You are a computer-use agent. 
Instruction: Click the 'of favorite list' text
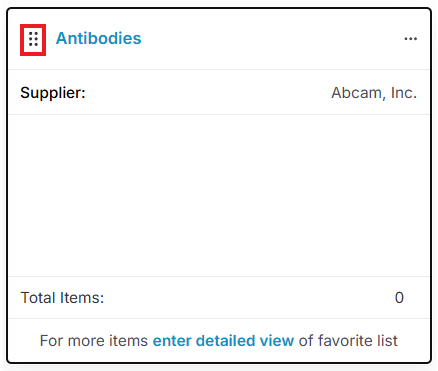[x=348, y=341]
